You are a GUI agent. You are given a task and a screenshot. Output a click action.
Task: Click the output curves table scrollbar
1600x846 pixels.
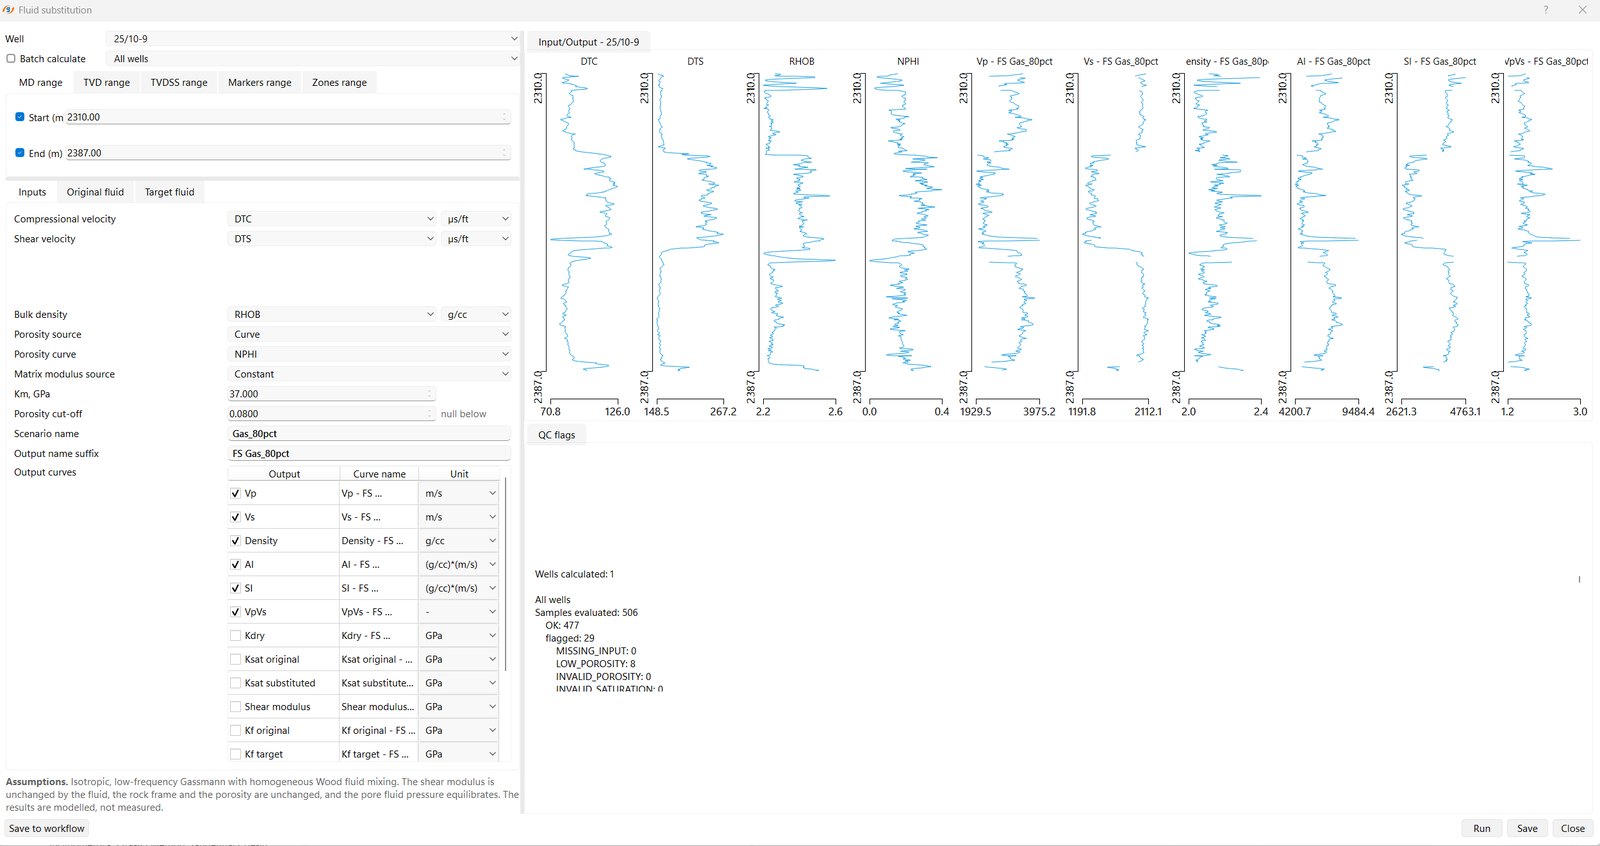[x=506, y=574]
